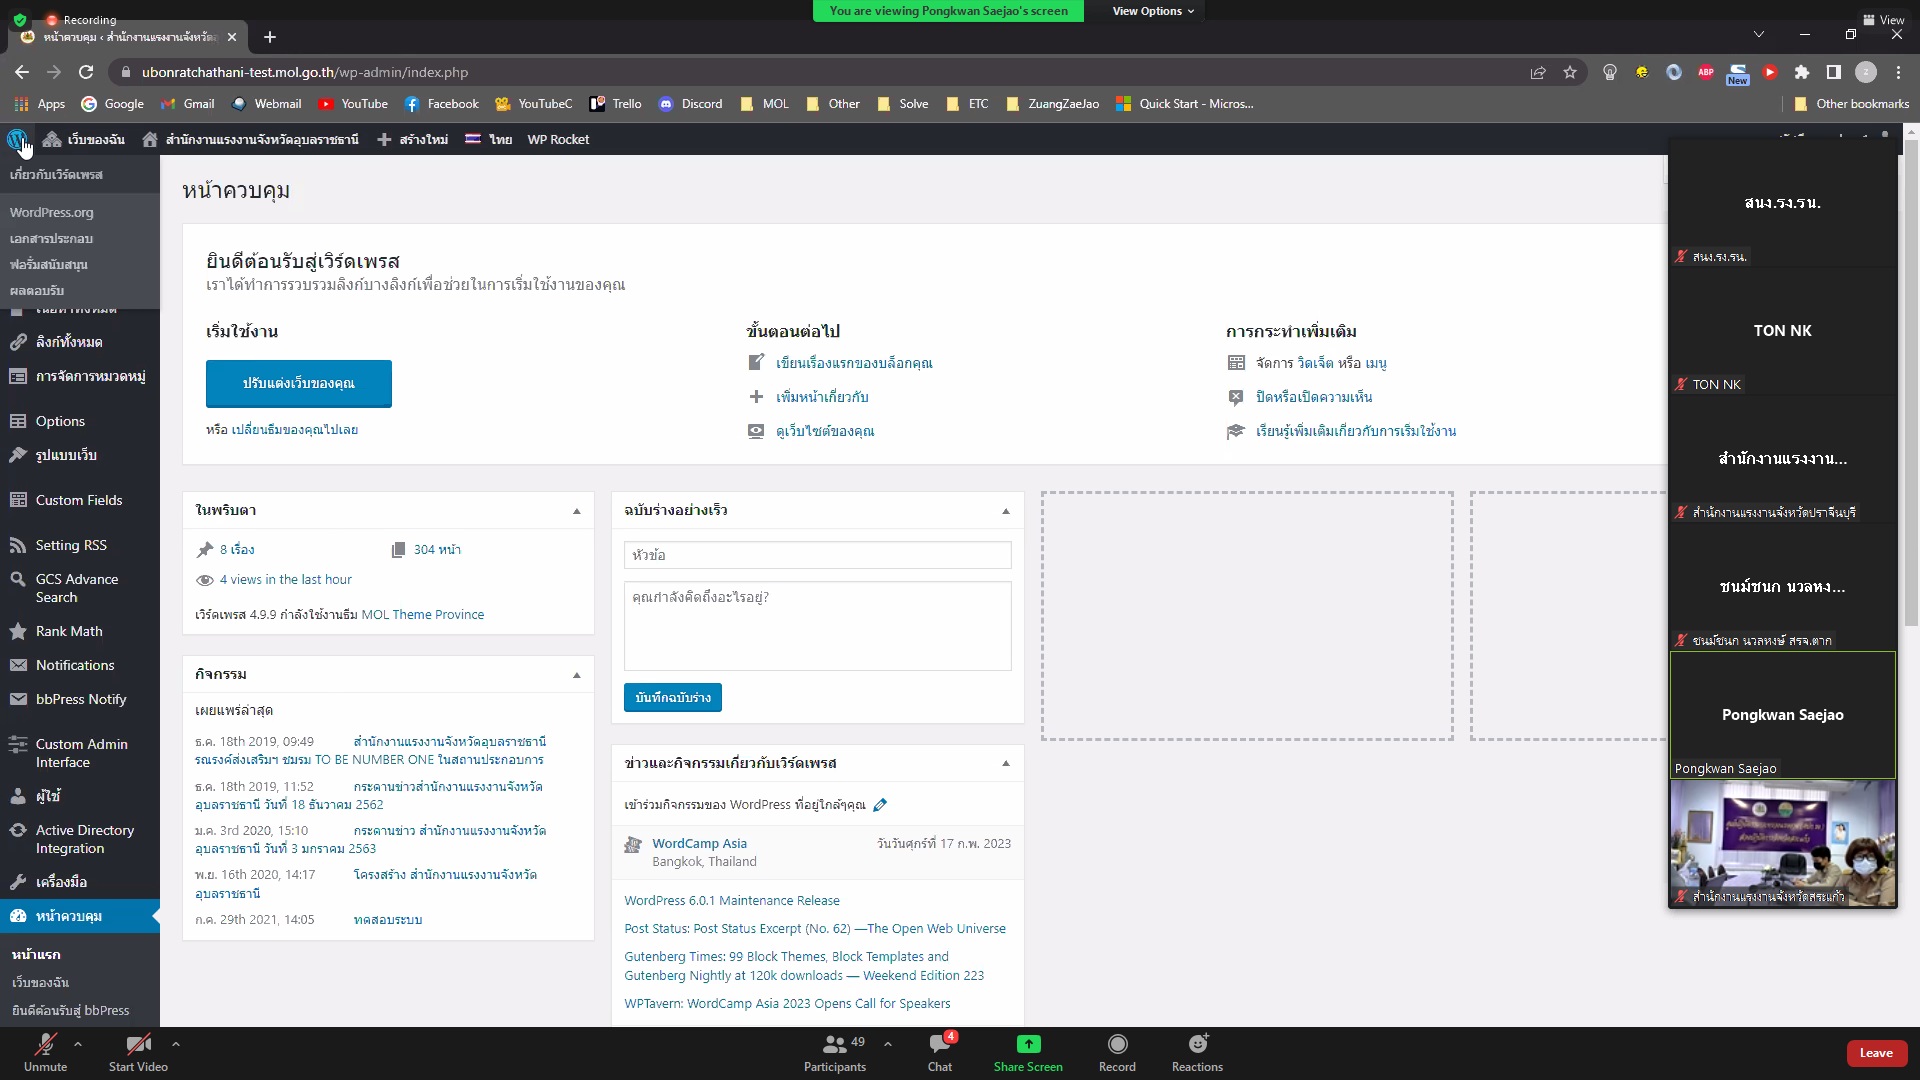1920x1080 pixels.
Task: Click pencil icon to edit WordPress event location
Action: pos(880,805)
